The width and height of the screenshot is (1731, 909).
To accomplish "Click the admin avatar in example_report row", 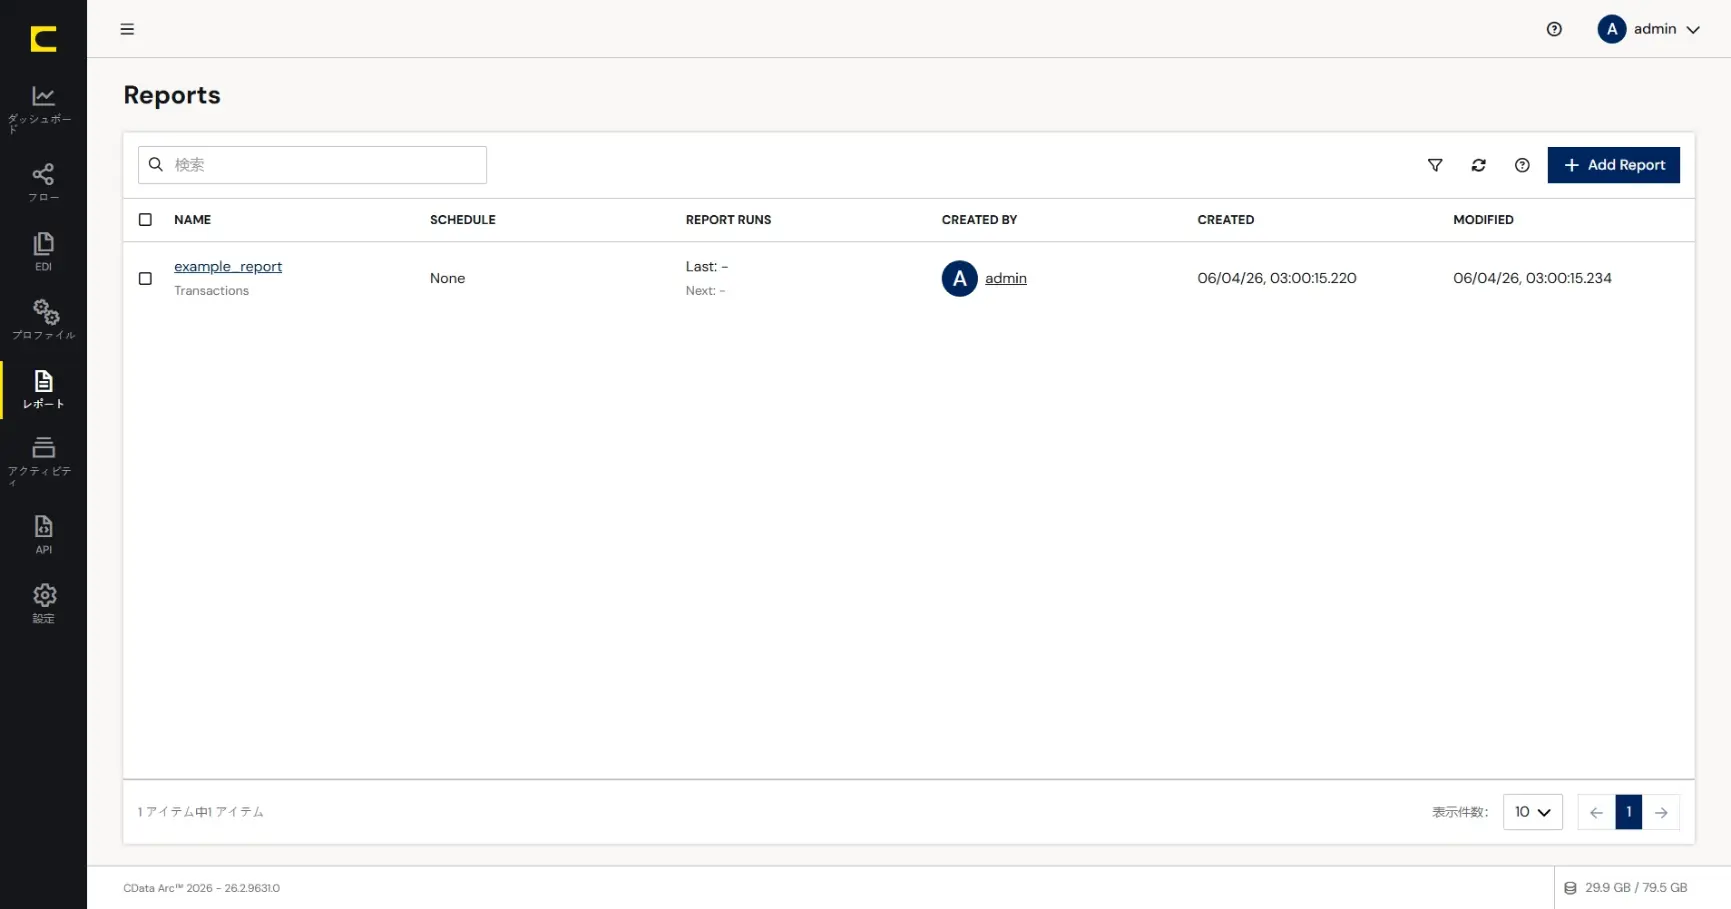I will (x=959, y=278).
